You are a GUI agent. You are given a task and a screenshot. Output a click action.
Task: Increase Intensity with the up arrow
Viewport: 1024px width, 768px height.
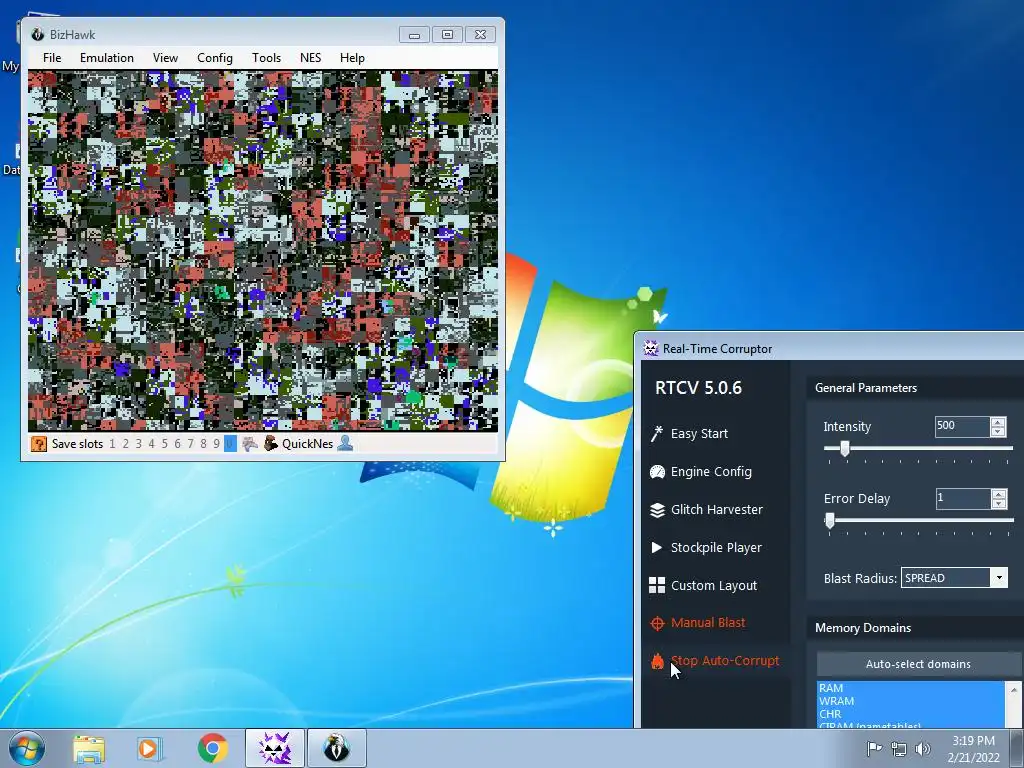coord(998,421)
